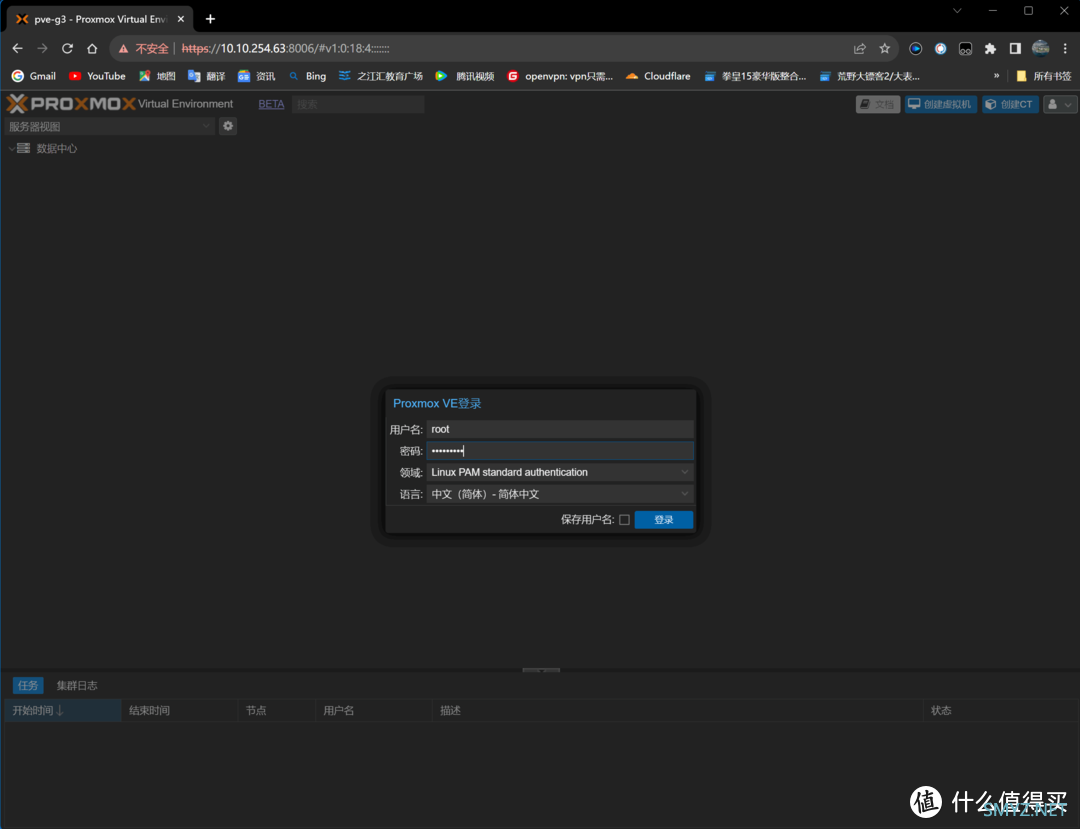Click the Proxmox logo in header
The height and width of the screenshot is (829, 1080).
point(71,104)
